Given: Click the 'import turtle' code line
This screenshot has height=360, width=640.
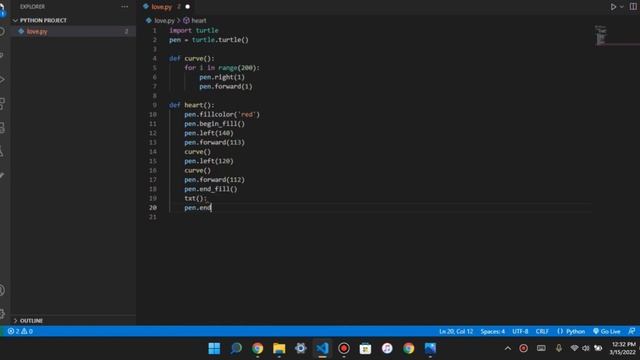Looking at the screenshot, I should click(x=193, y=30).
